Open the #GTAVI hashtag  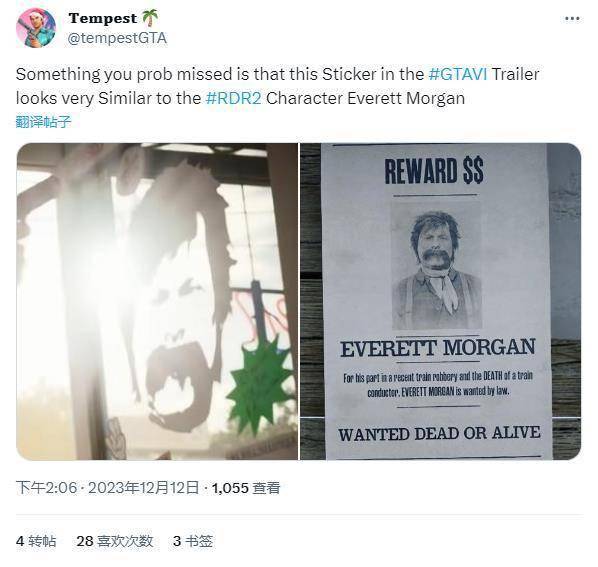click(x=458, y=74)
